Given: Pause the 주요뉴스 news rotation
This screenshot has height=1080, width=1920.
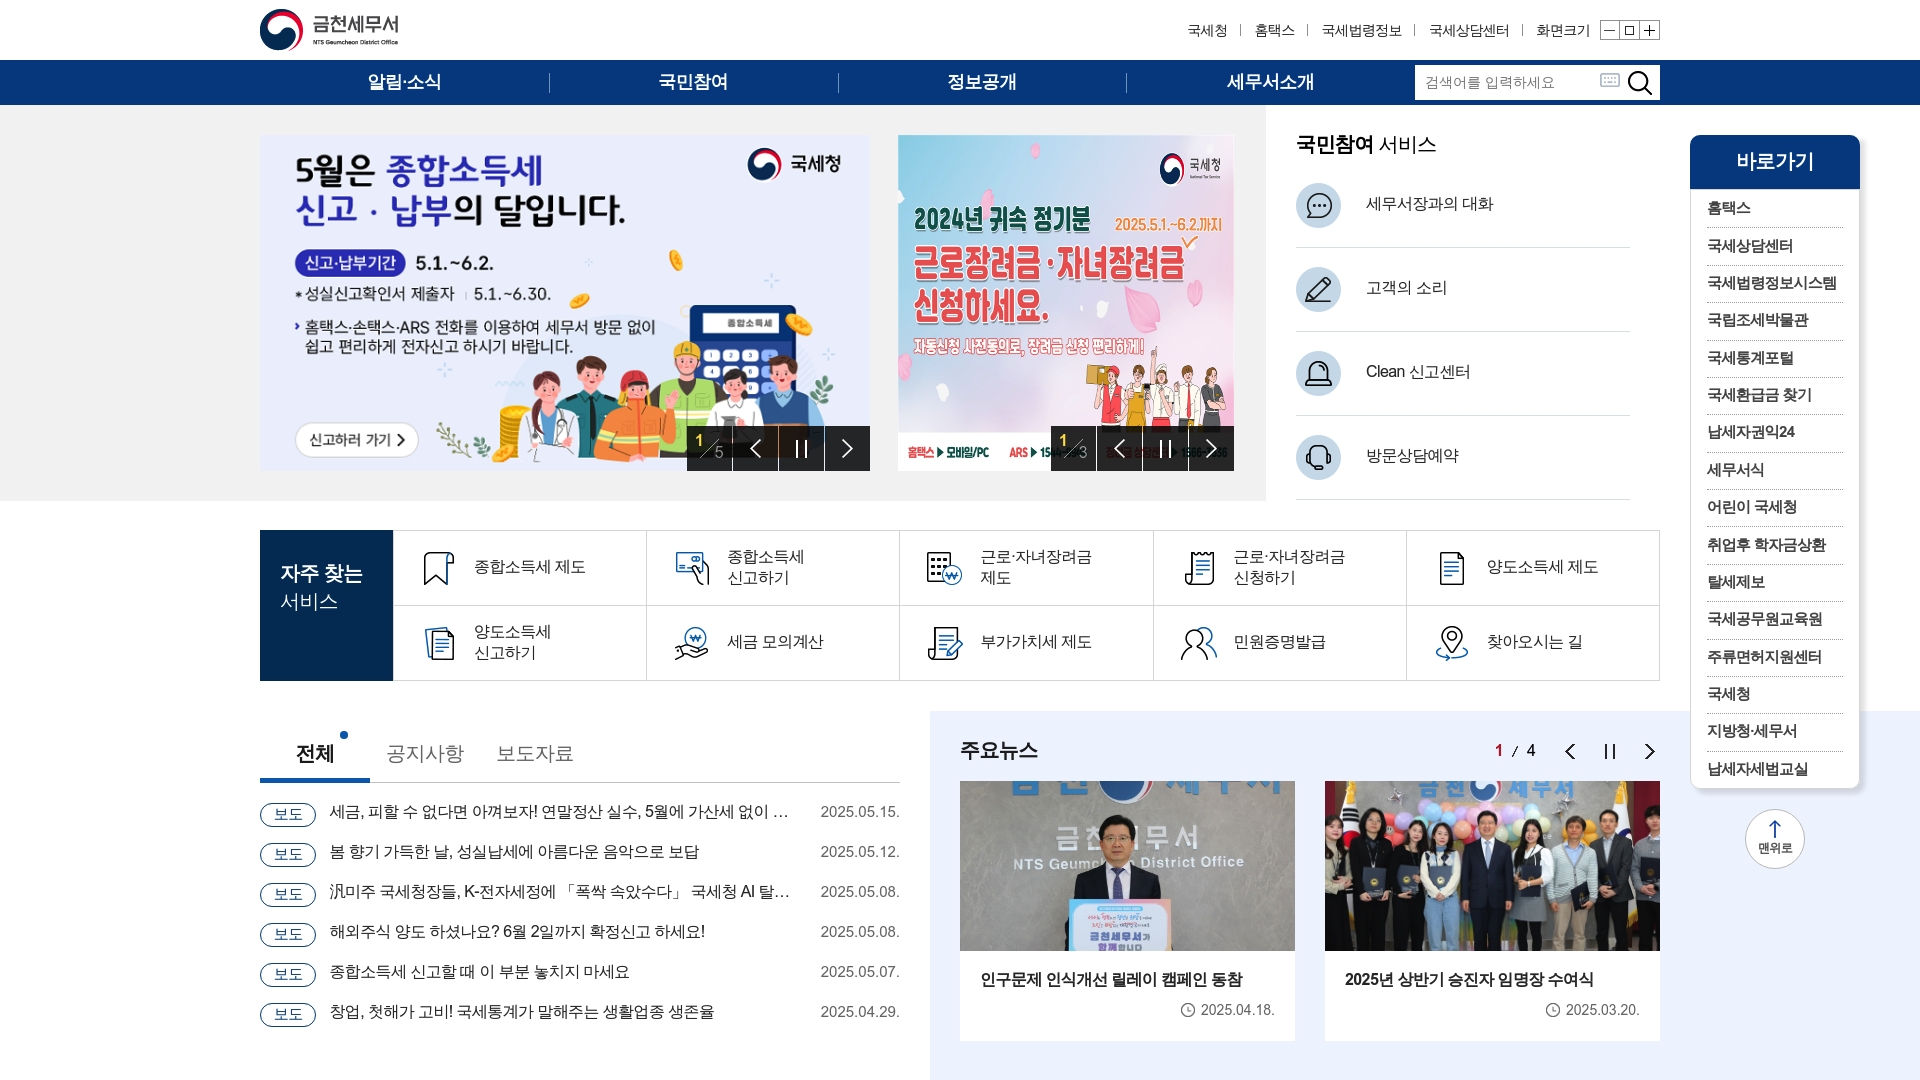Looking at the screenshot, I should (x=1609, y=751).
